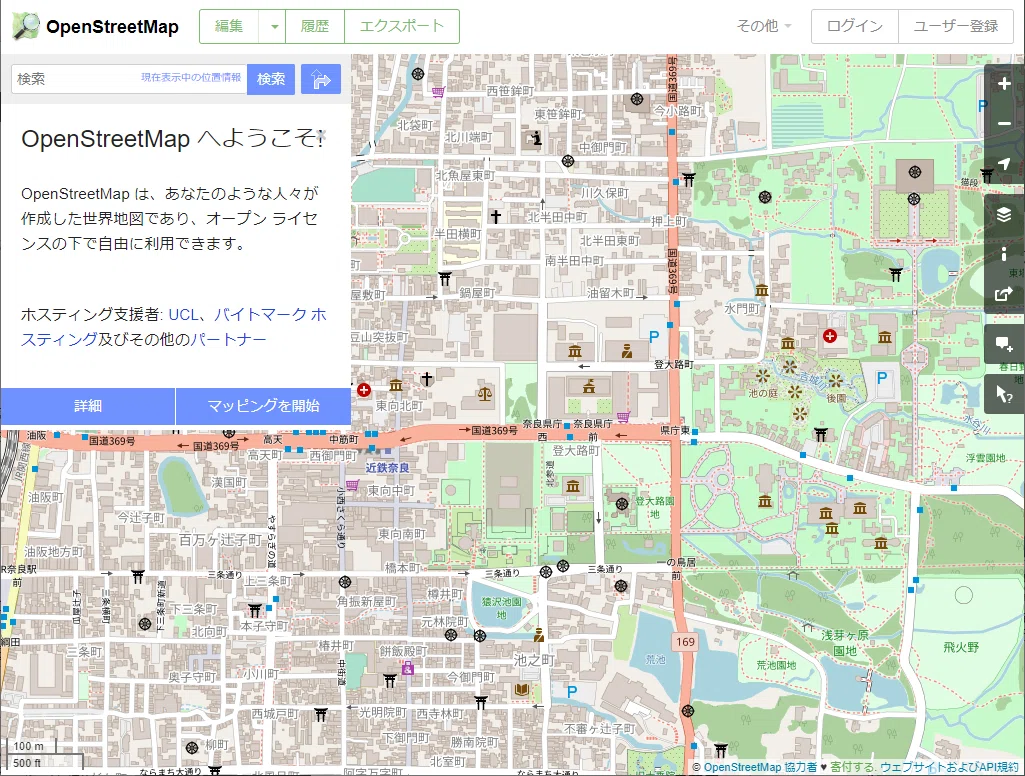Open the エクスポート export tab
Image resolution: width=1025 pixels, height=776 pixels.
pos(401,27)
